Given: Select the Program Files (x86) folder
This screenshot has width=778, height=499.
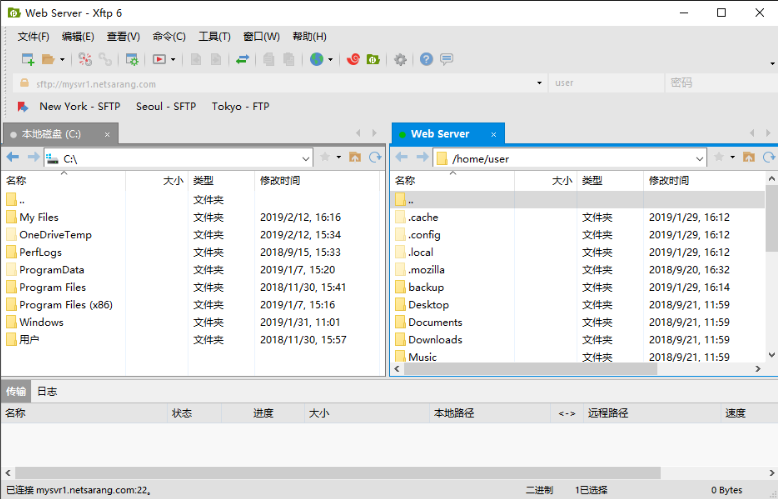Looking at the screenshot, I should pos(66,305).
